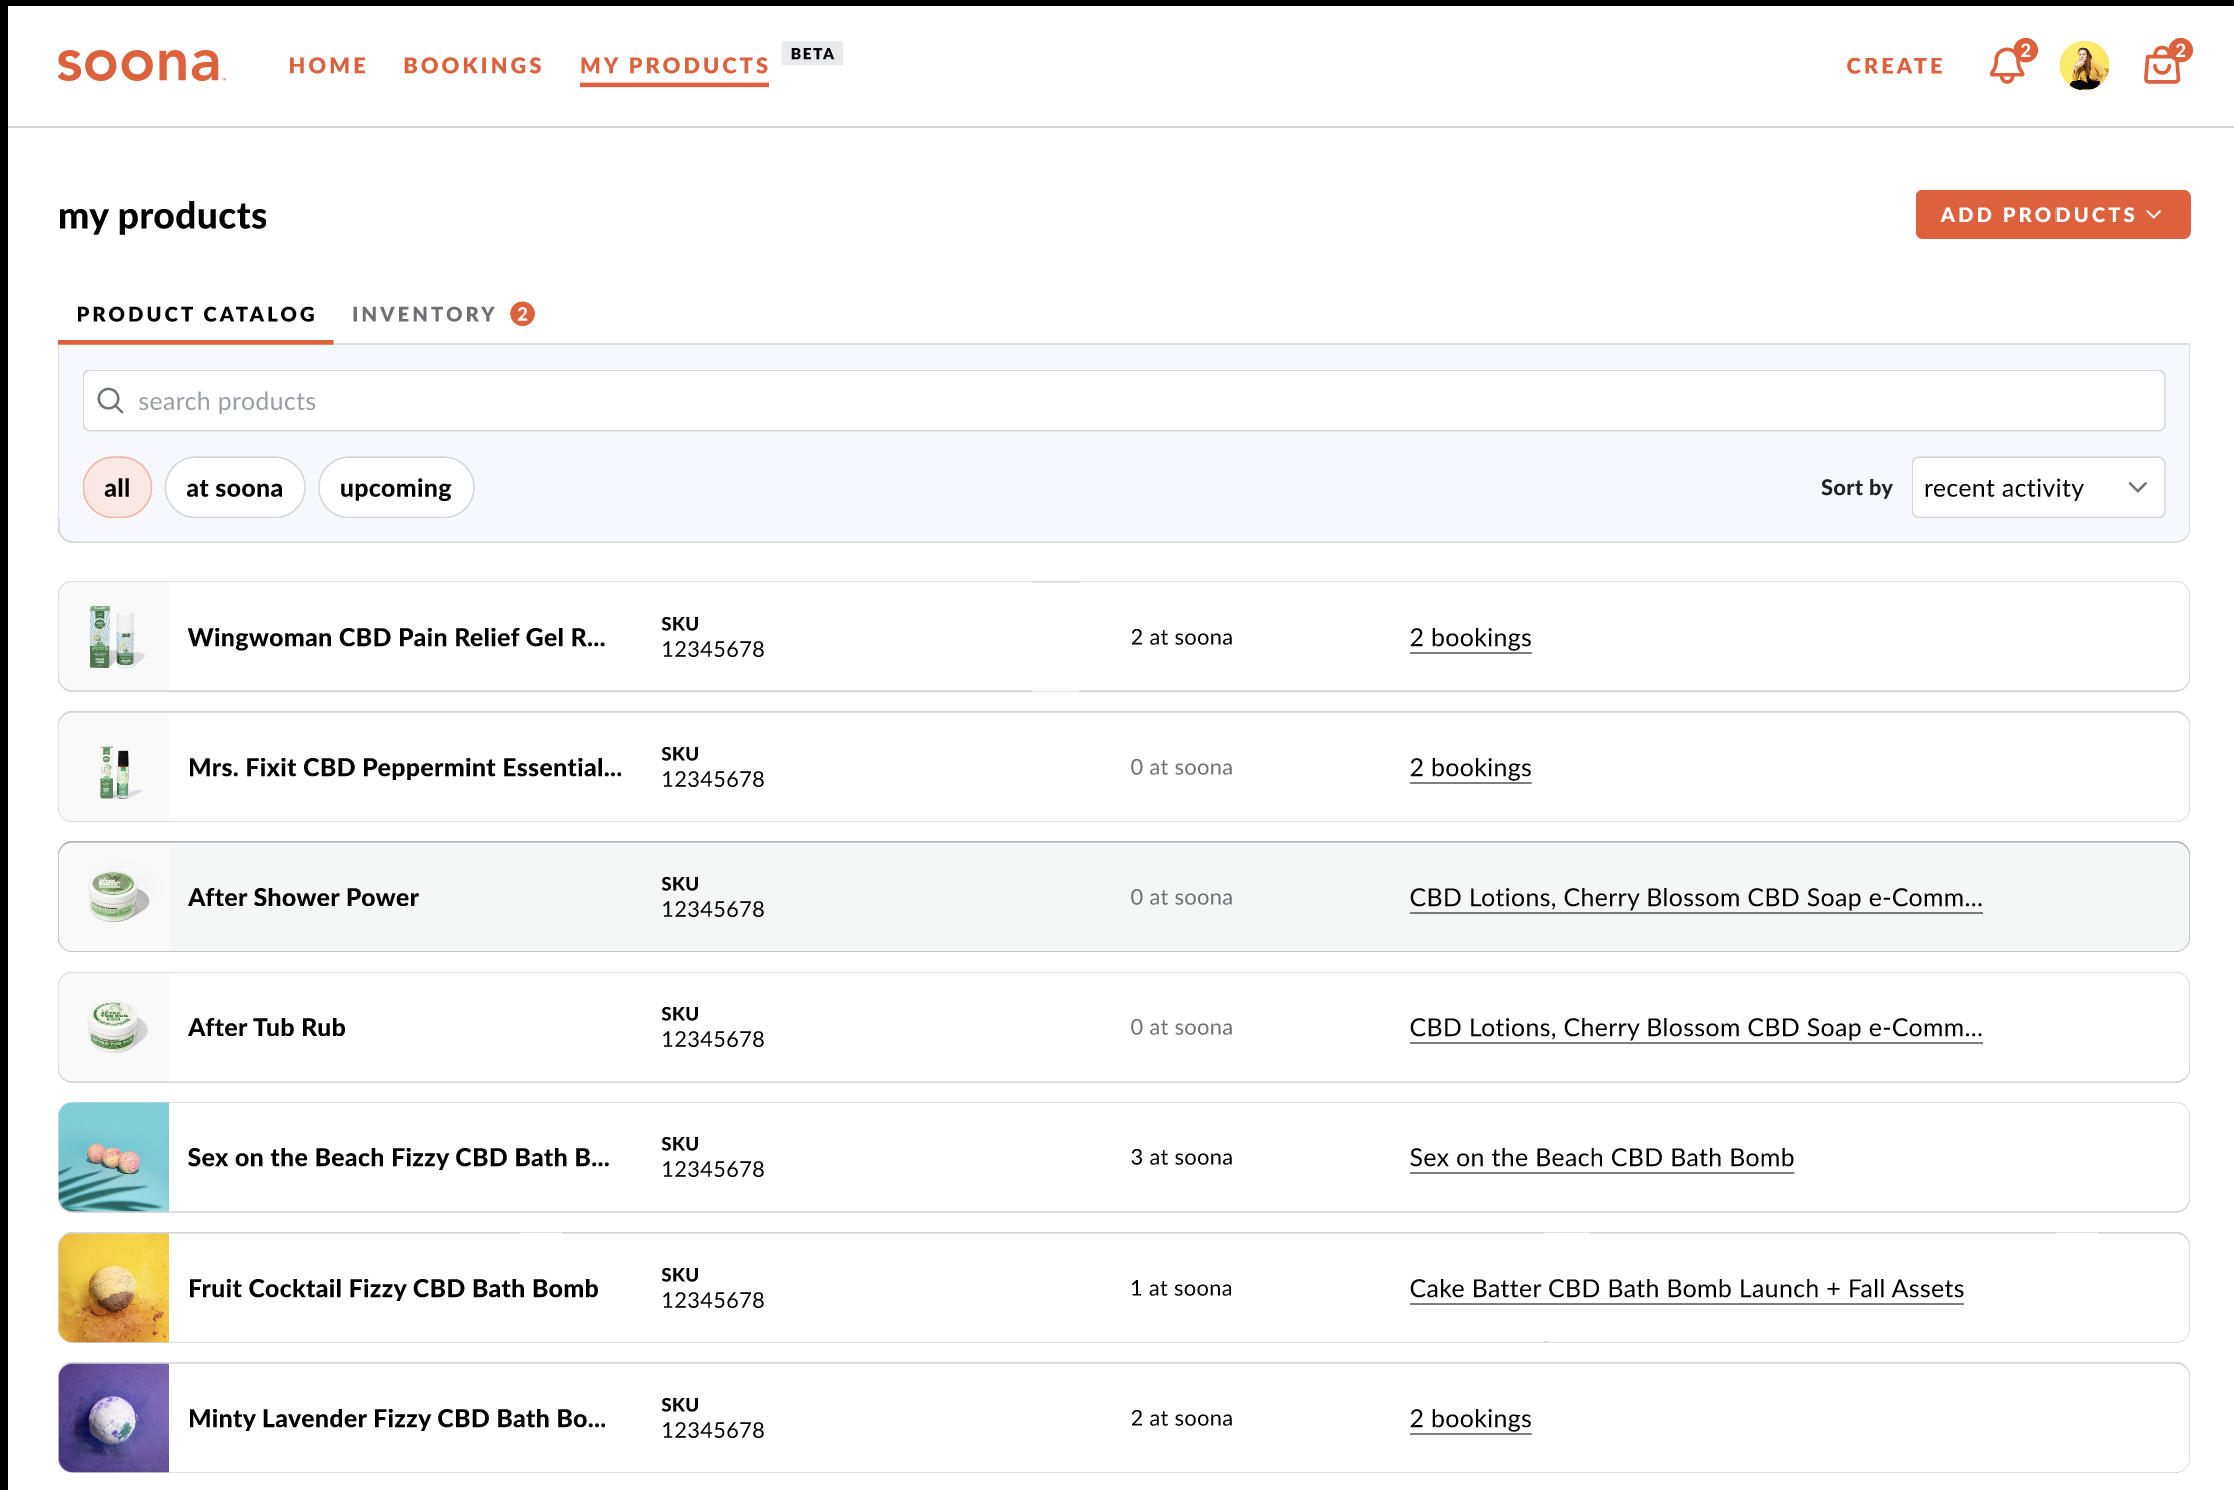Open After Tub Rub thumbnail

point(114,1027)
